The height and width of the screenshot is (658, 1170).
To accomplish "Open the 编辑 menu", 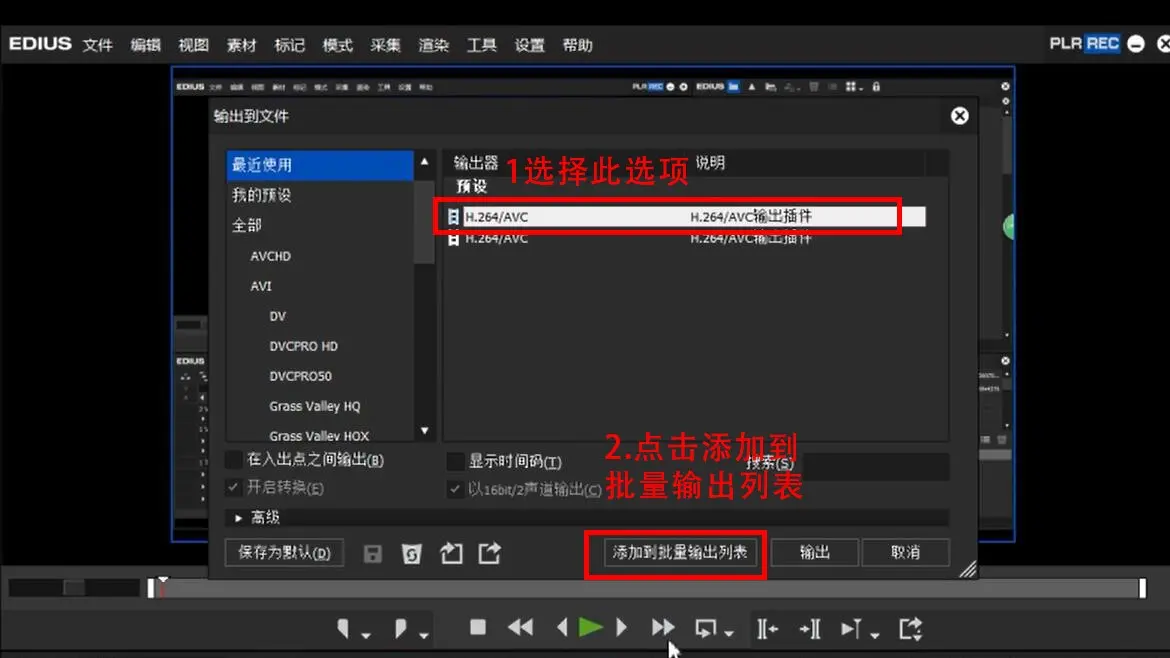I will pyautogui.click(x=146, y=46).
